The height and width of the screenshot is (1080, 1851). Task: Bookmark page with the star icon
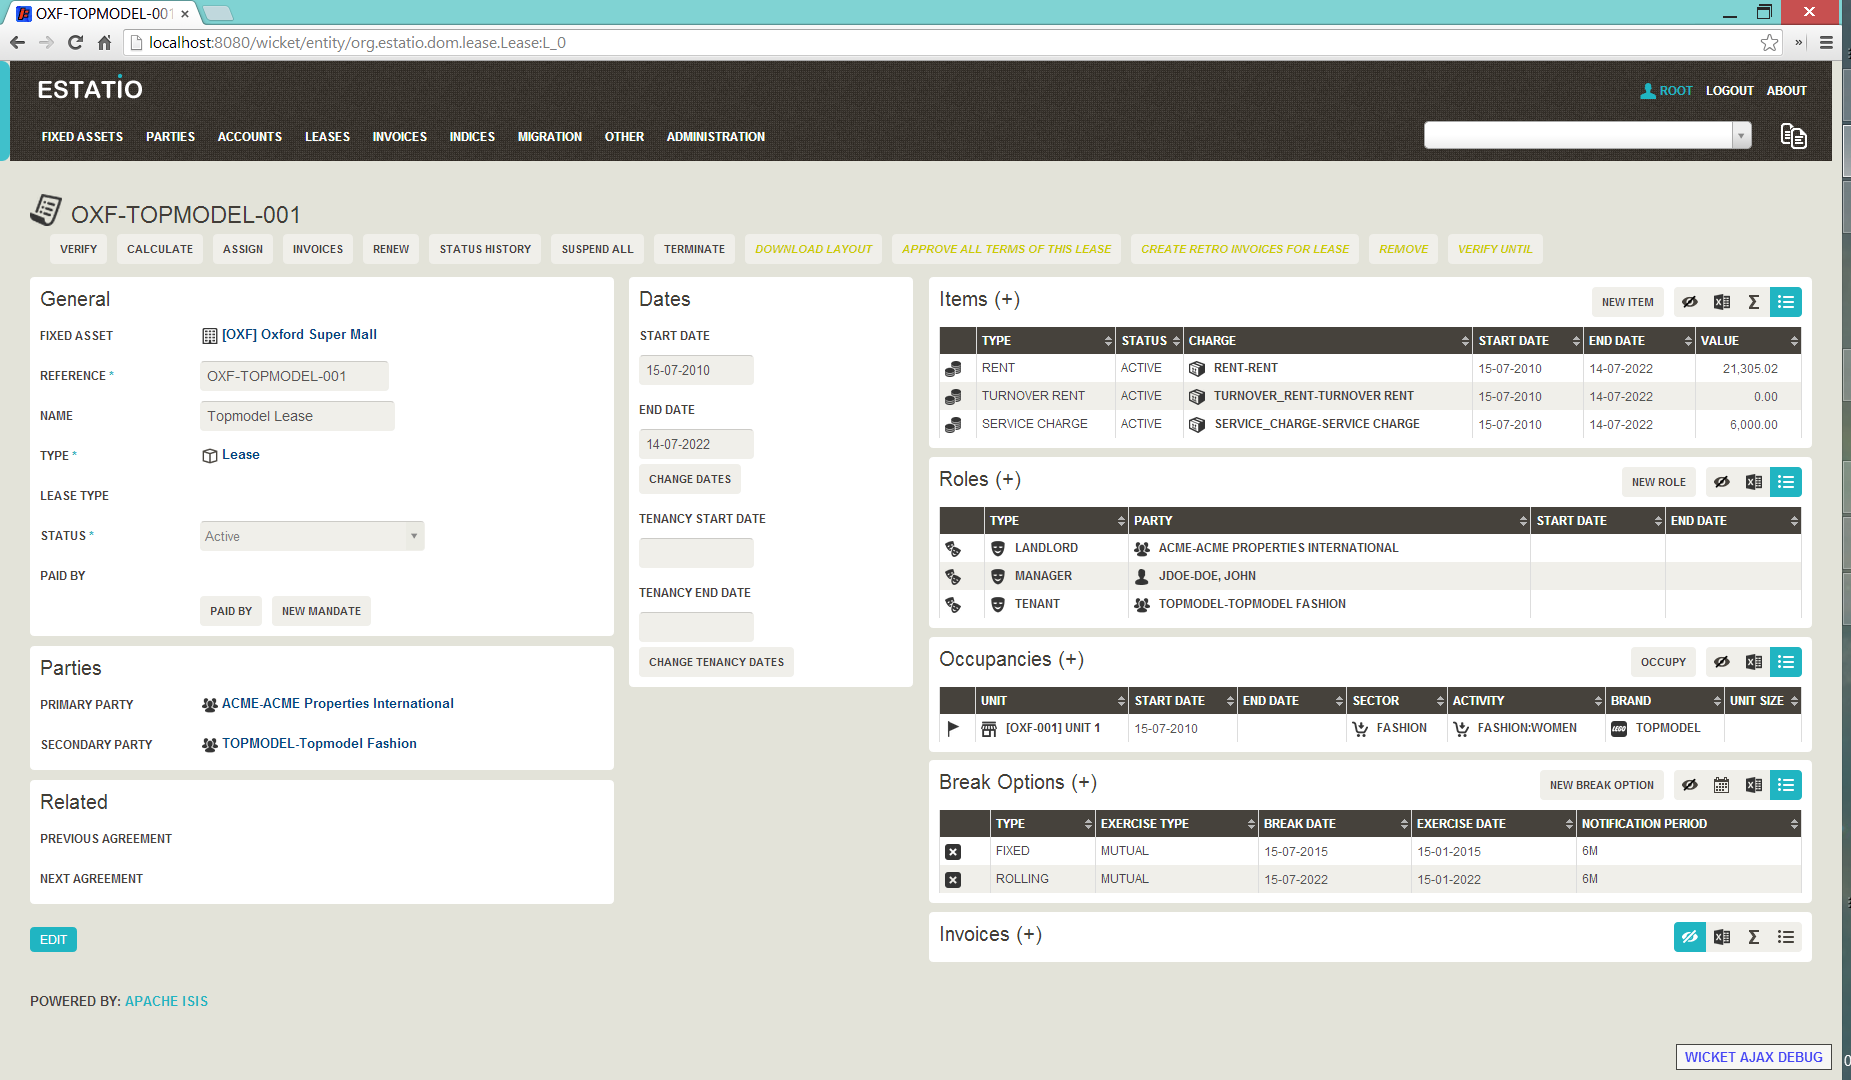(1769, 42)
